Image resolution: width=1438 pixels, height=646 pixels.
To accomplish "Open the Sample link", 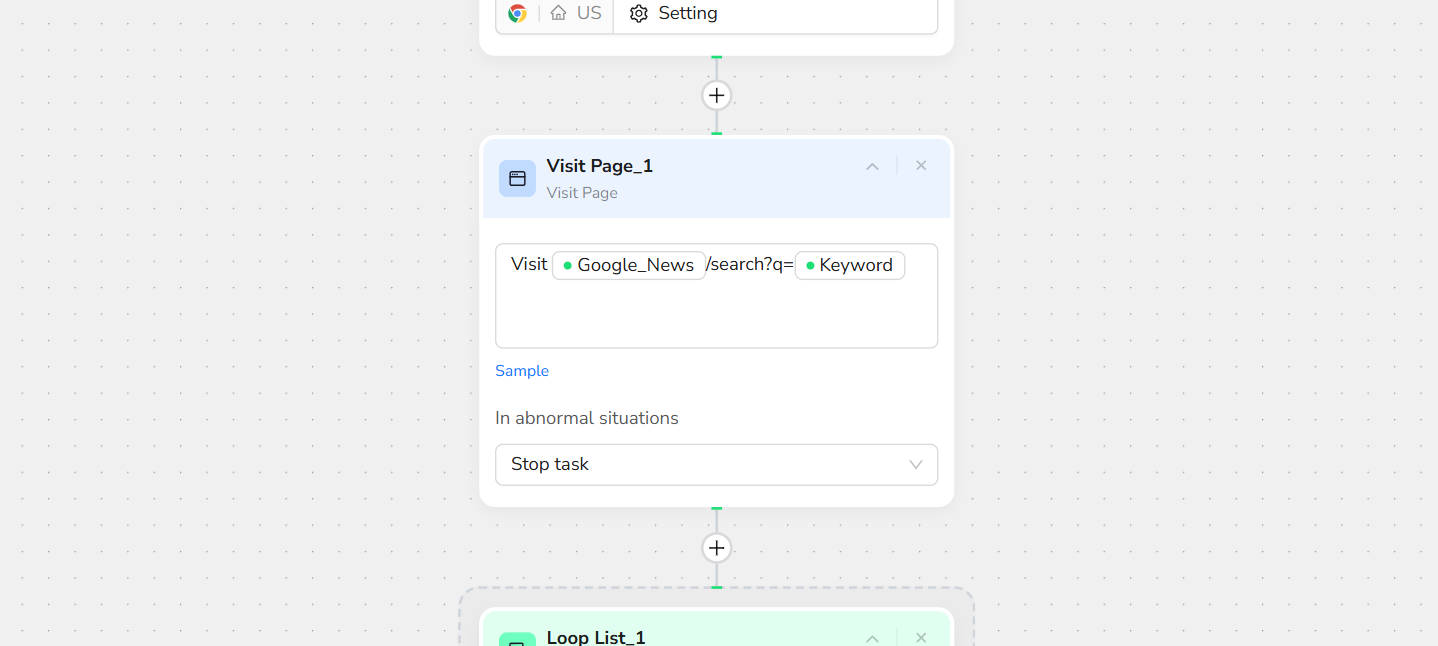I will click(x=522, y=371).
